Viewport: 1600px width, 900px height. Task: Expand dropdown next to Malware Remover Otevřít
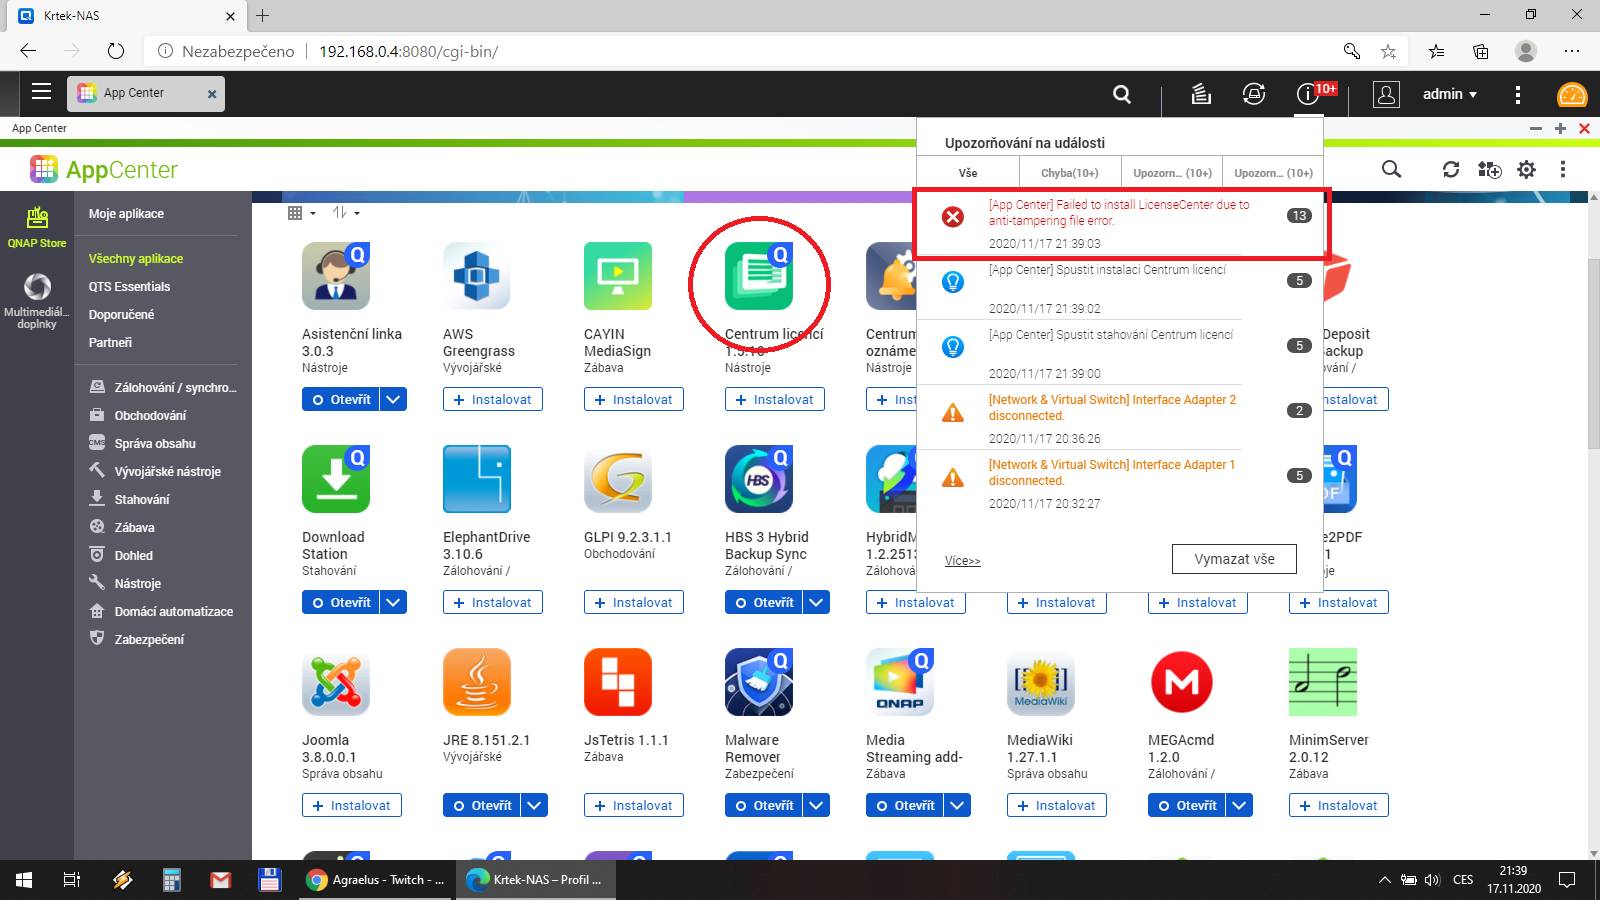coord(817,805)
